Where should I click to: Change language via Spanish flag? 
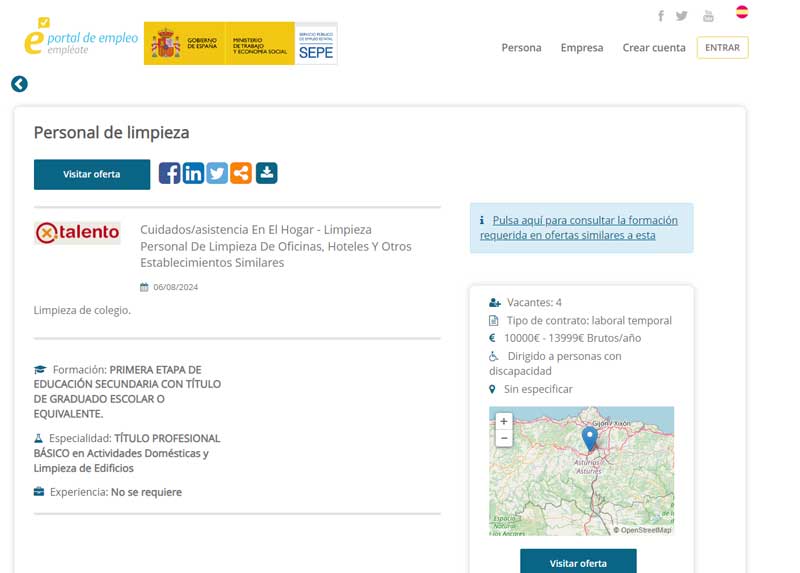click(742, 12)
